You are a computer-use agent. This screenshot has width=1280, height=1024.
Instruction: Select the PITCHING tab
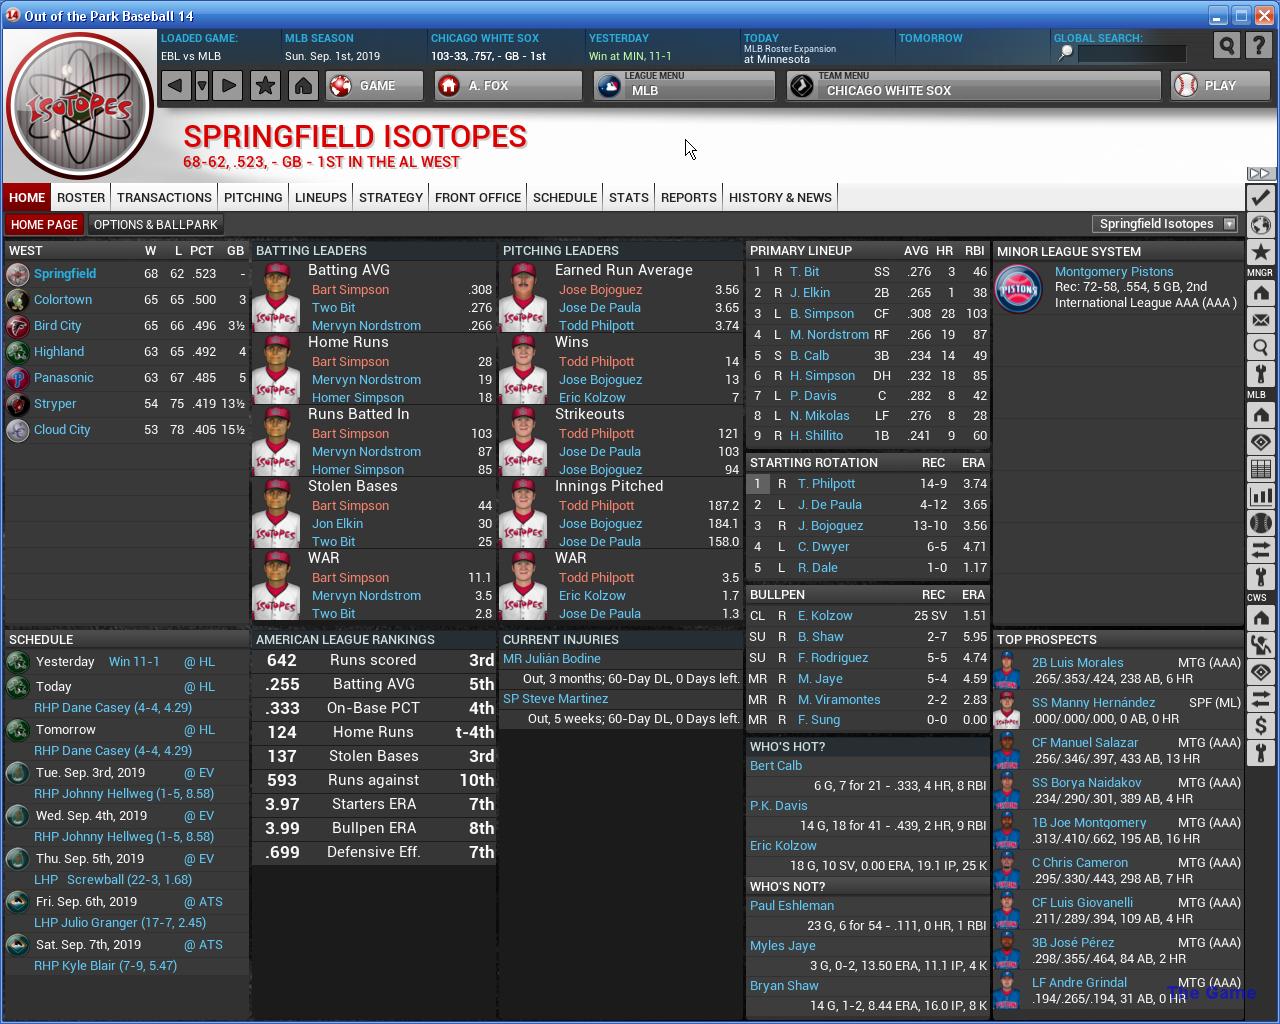coord(253,197)
